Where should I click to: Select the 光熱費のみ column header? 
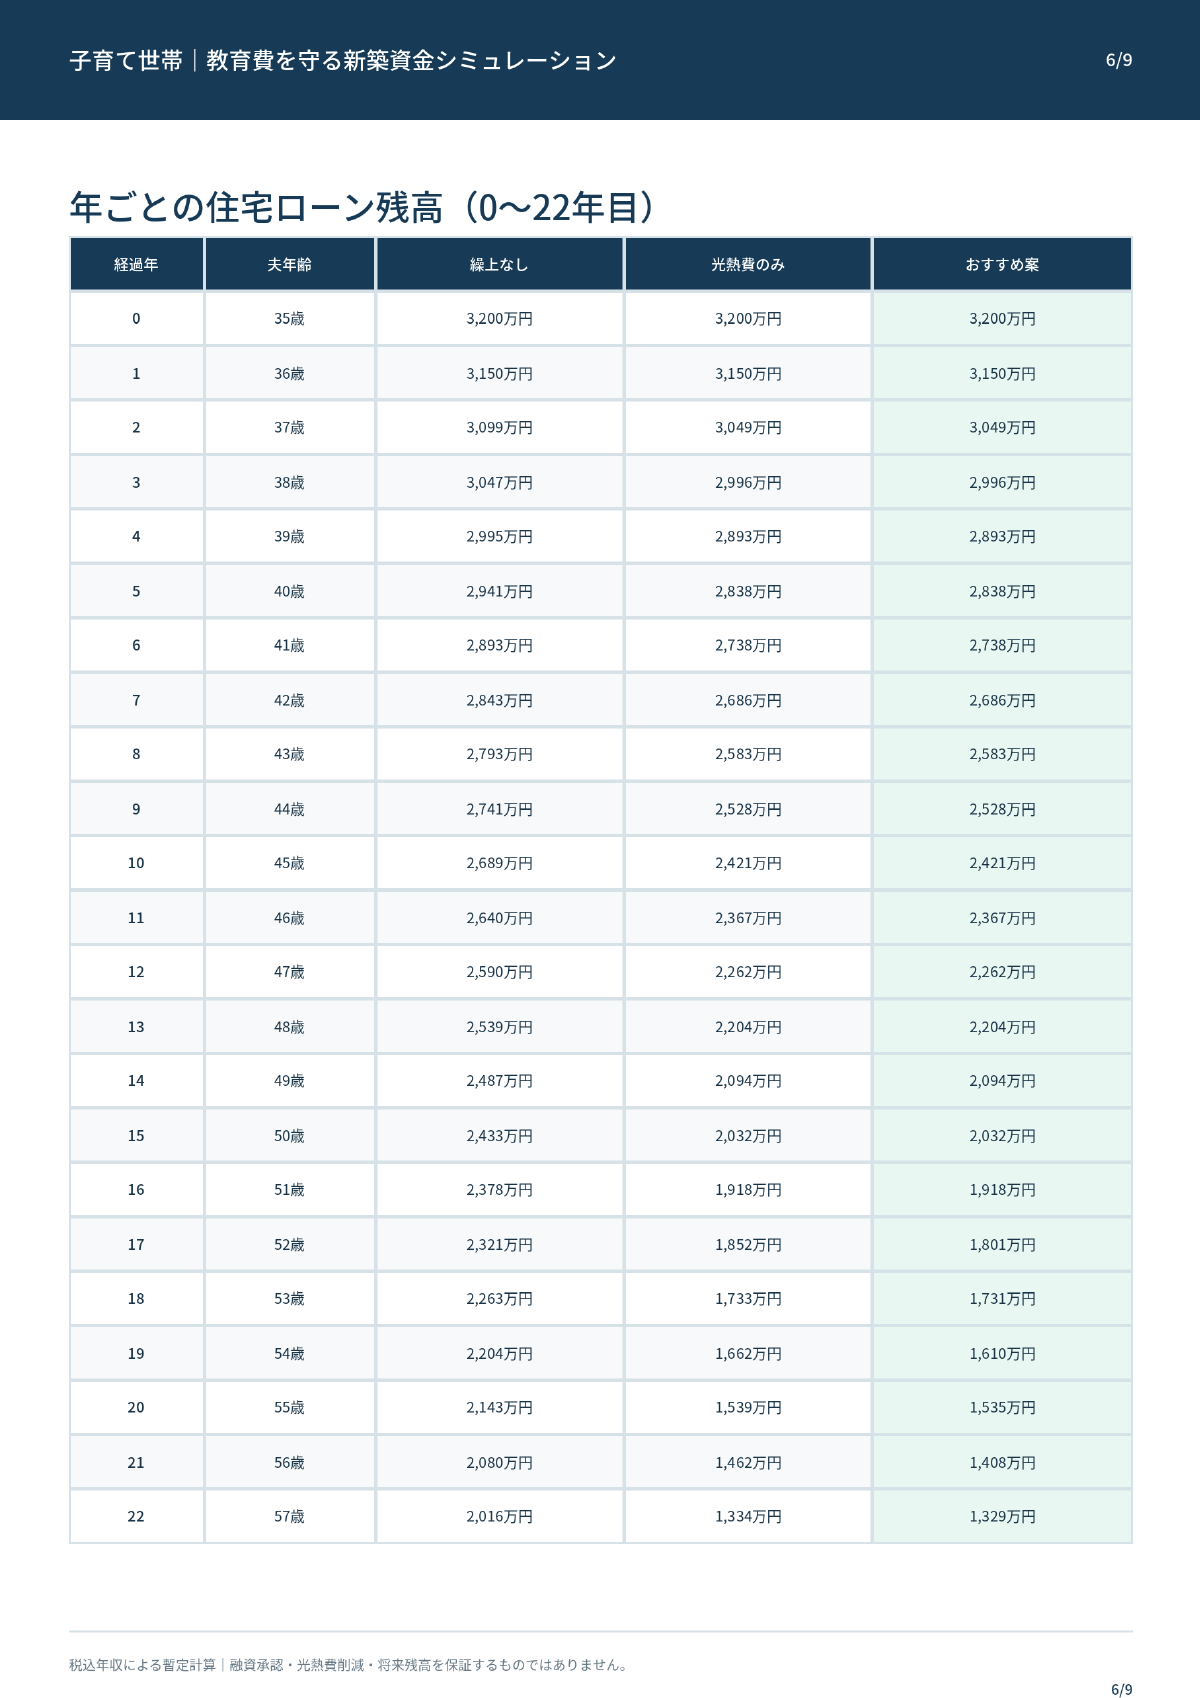click(748, 264)
